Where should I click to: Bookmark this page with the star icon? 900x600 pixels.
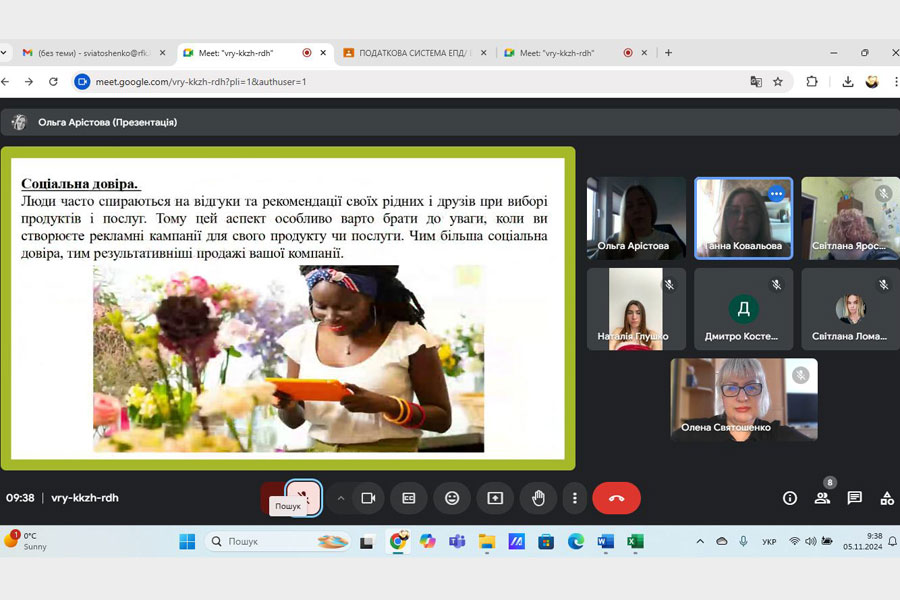[778, 82]
